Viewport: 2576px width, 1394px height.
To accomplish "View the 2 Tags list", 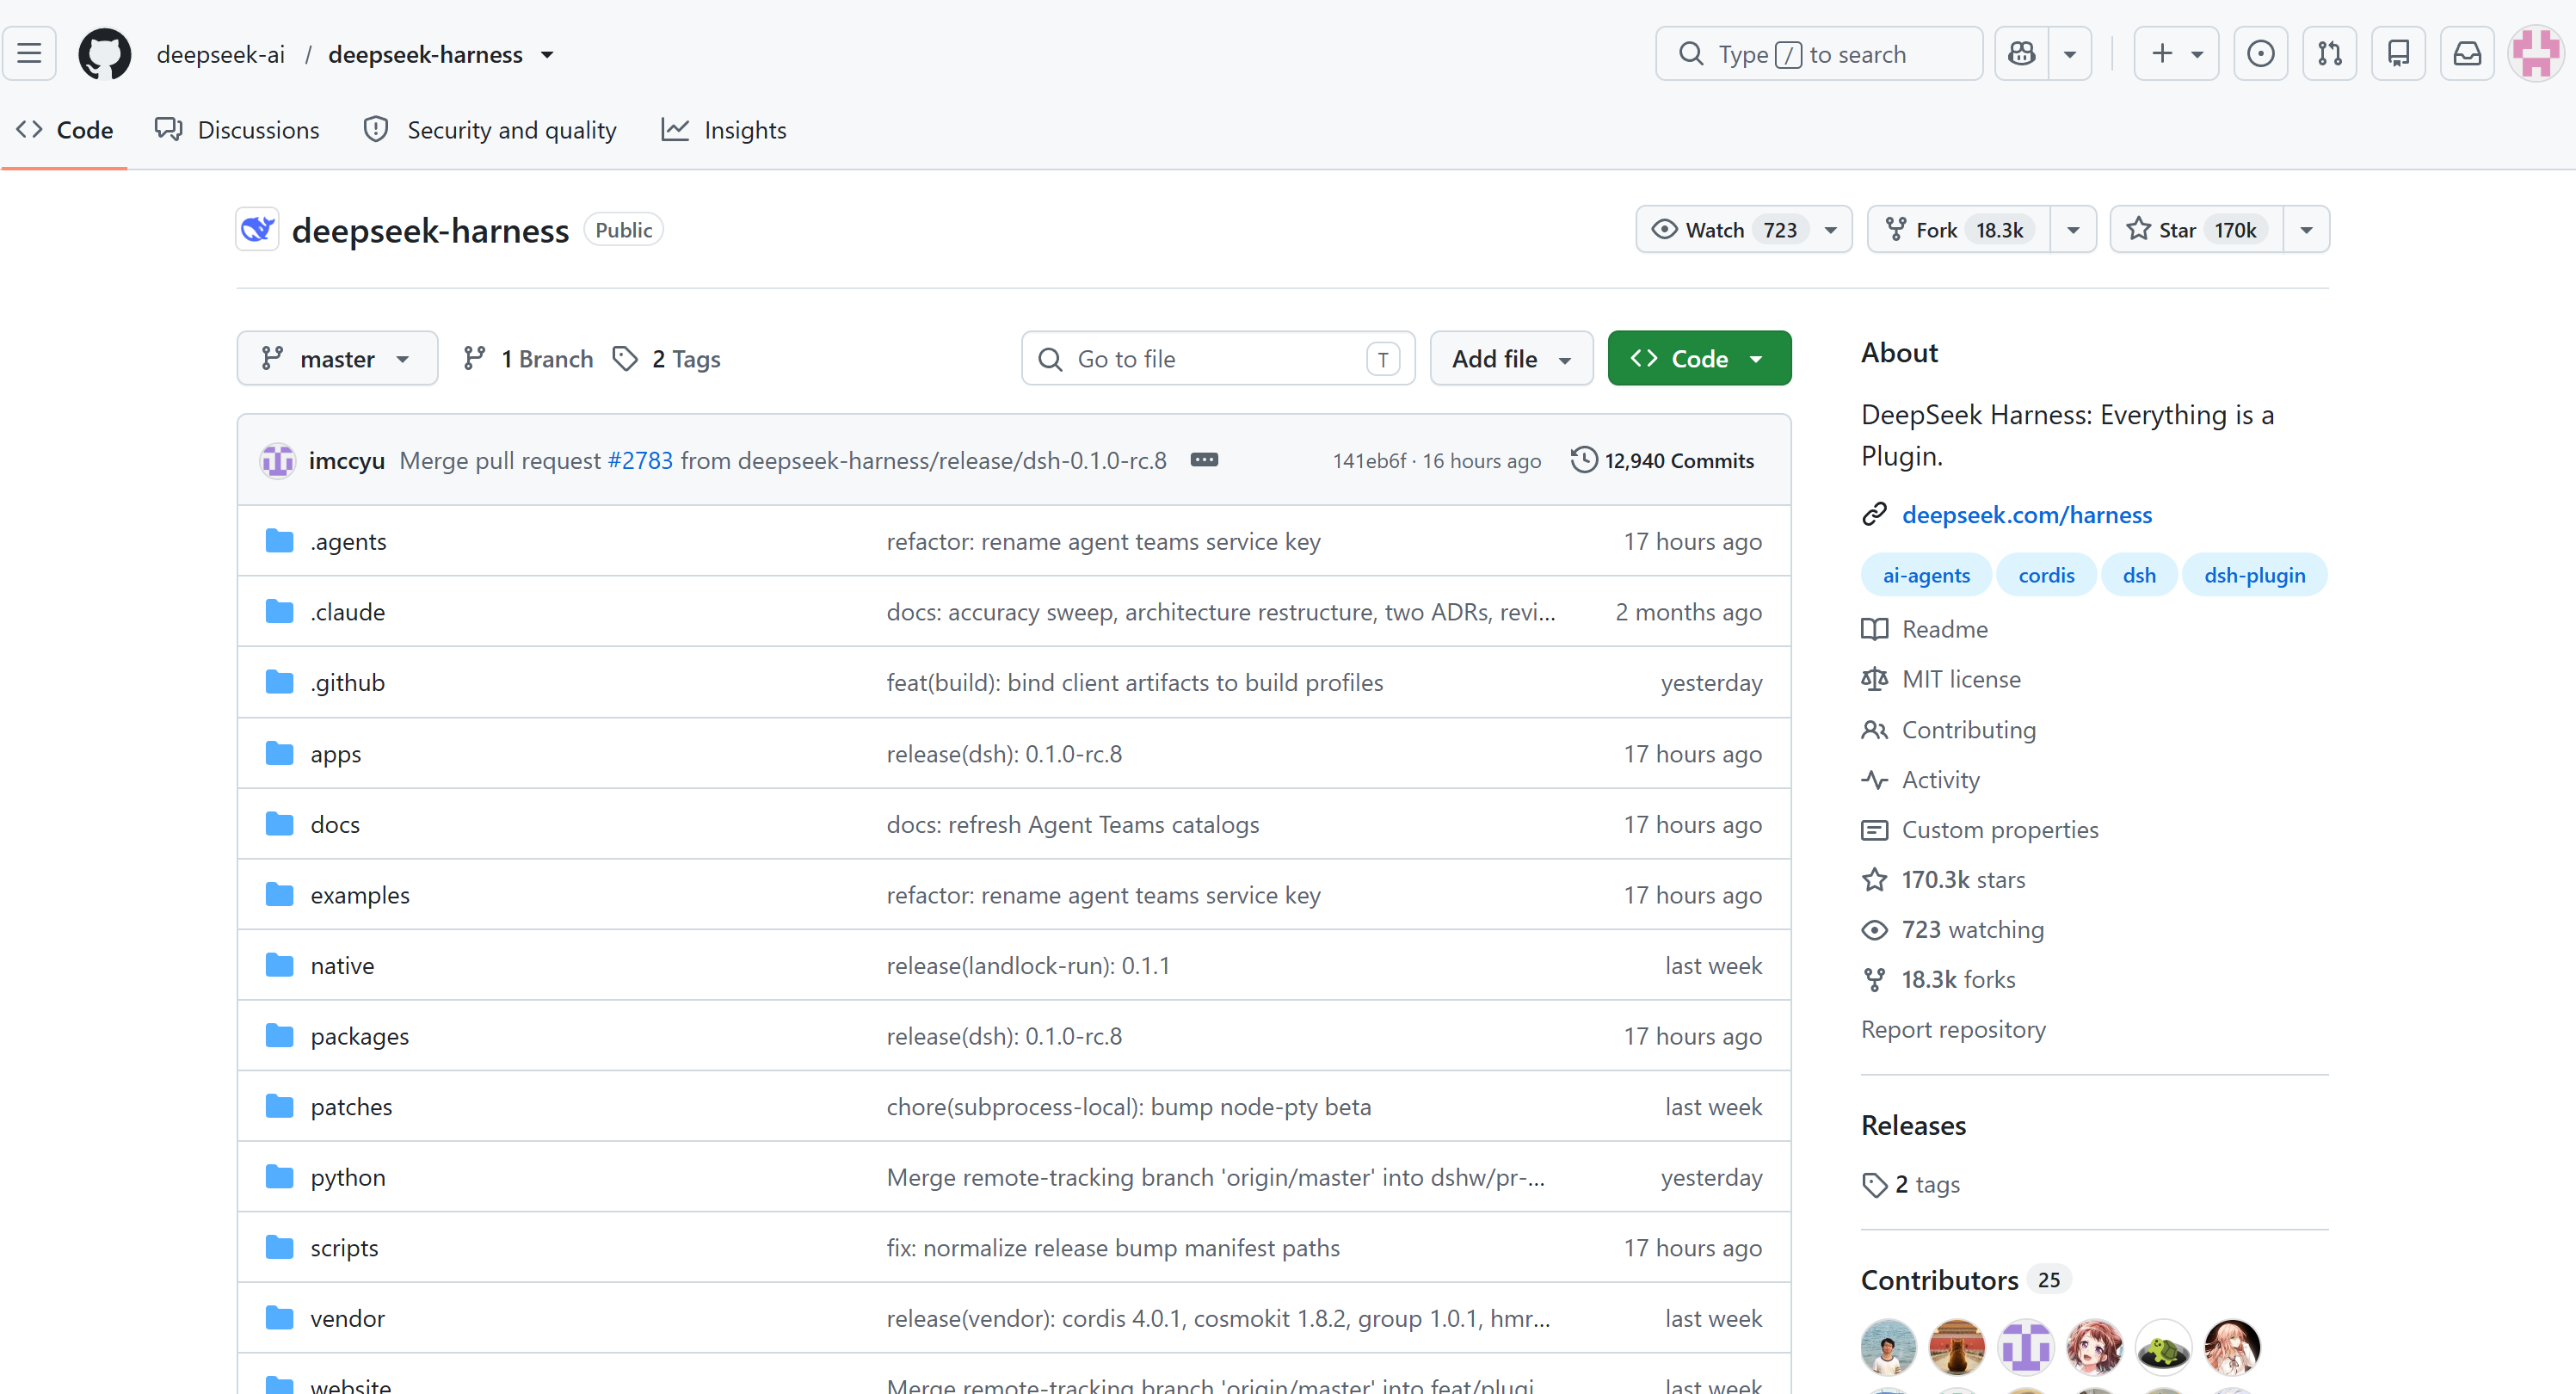I will [666, 358].
